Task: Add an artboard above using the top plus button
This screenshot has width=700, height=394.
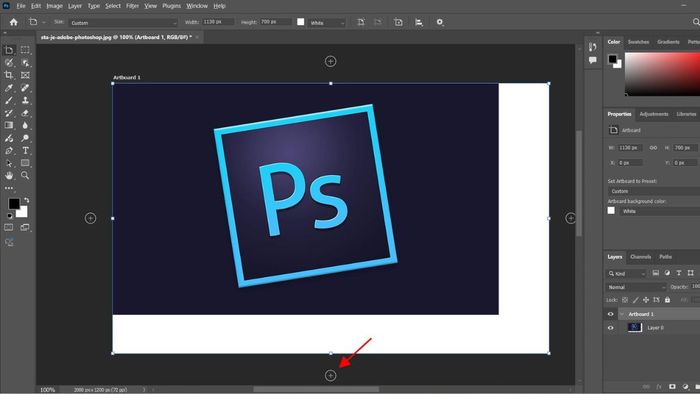Action: [330, 61]
